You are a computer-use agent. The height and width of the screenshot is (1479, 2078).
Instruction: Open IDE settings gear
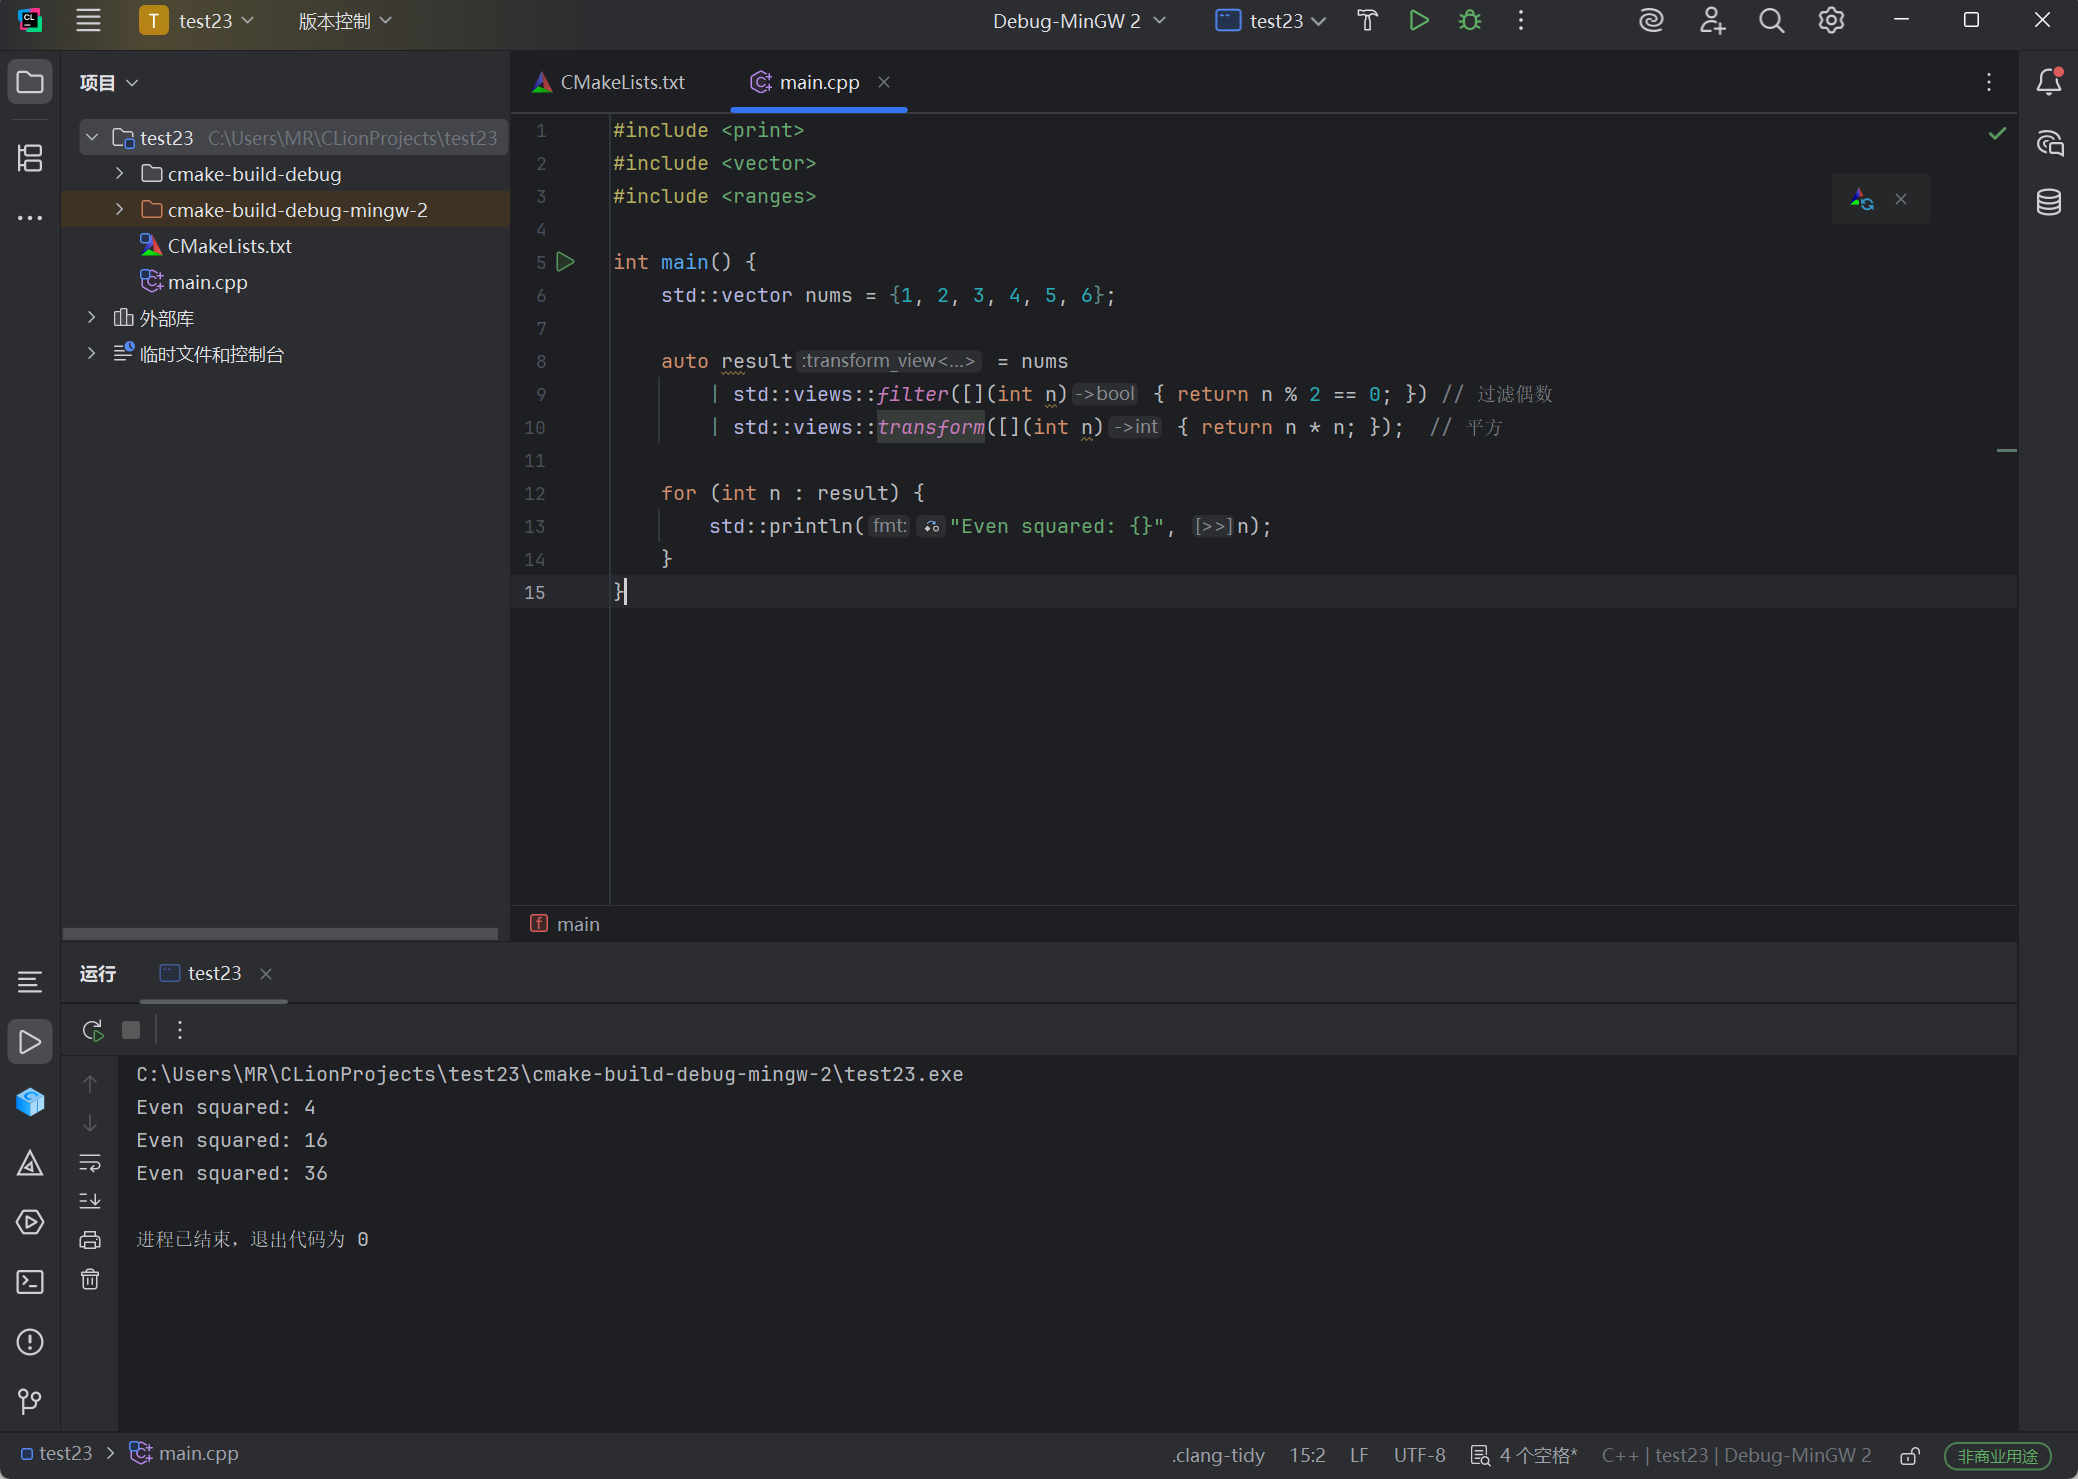[1831, 21]
